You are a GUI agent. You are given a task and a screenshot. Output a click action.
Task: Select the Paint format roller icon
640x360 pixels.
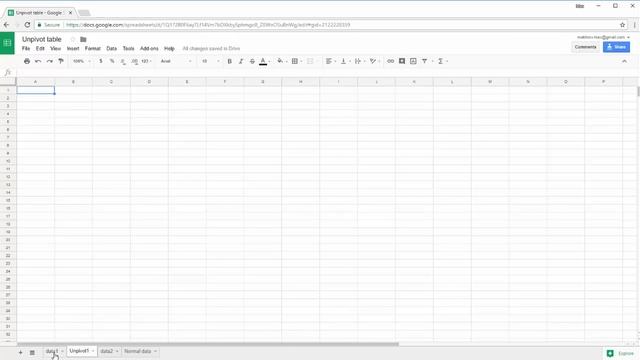61,61
